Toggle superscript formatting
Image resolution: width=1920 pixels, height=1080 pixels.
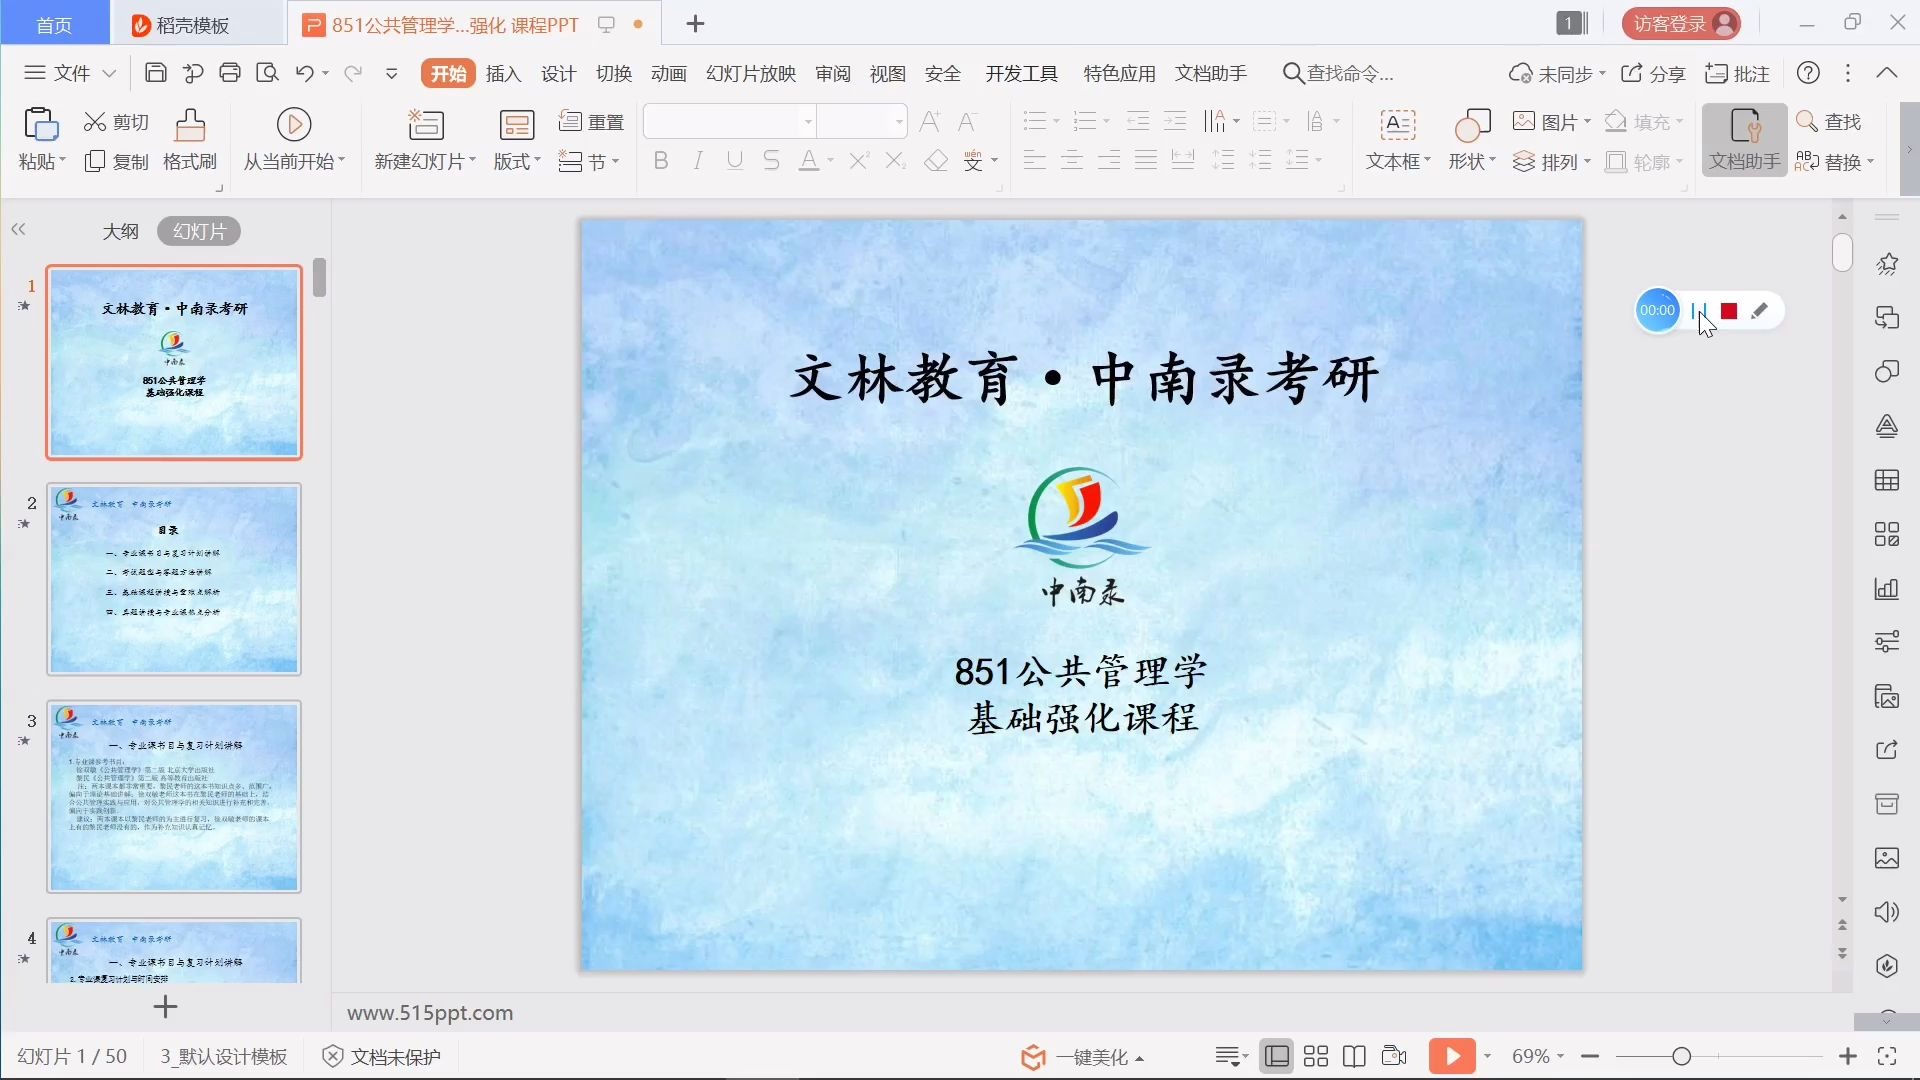pyautogui.click(x=859, y=161)
